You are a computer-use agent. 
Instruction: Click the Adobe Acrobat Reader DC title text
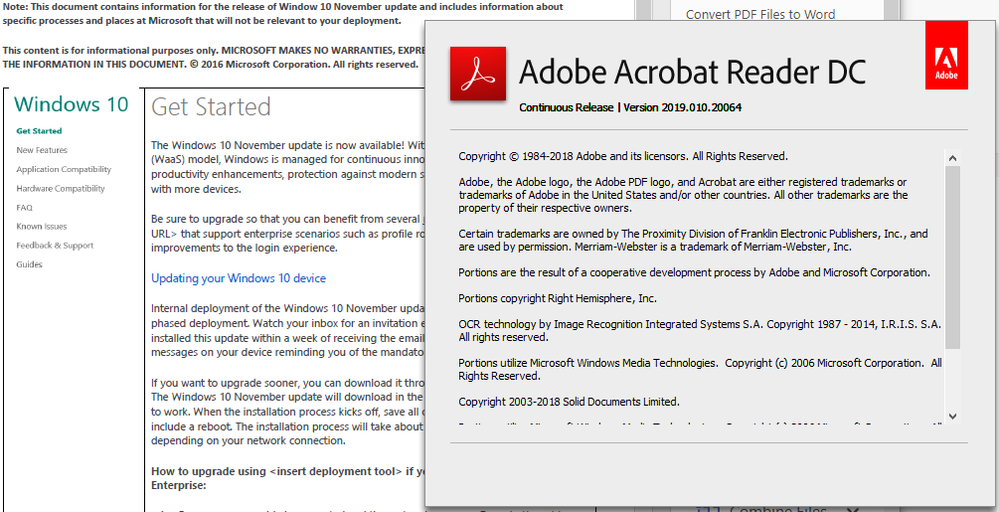pos(692,71)
